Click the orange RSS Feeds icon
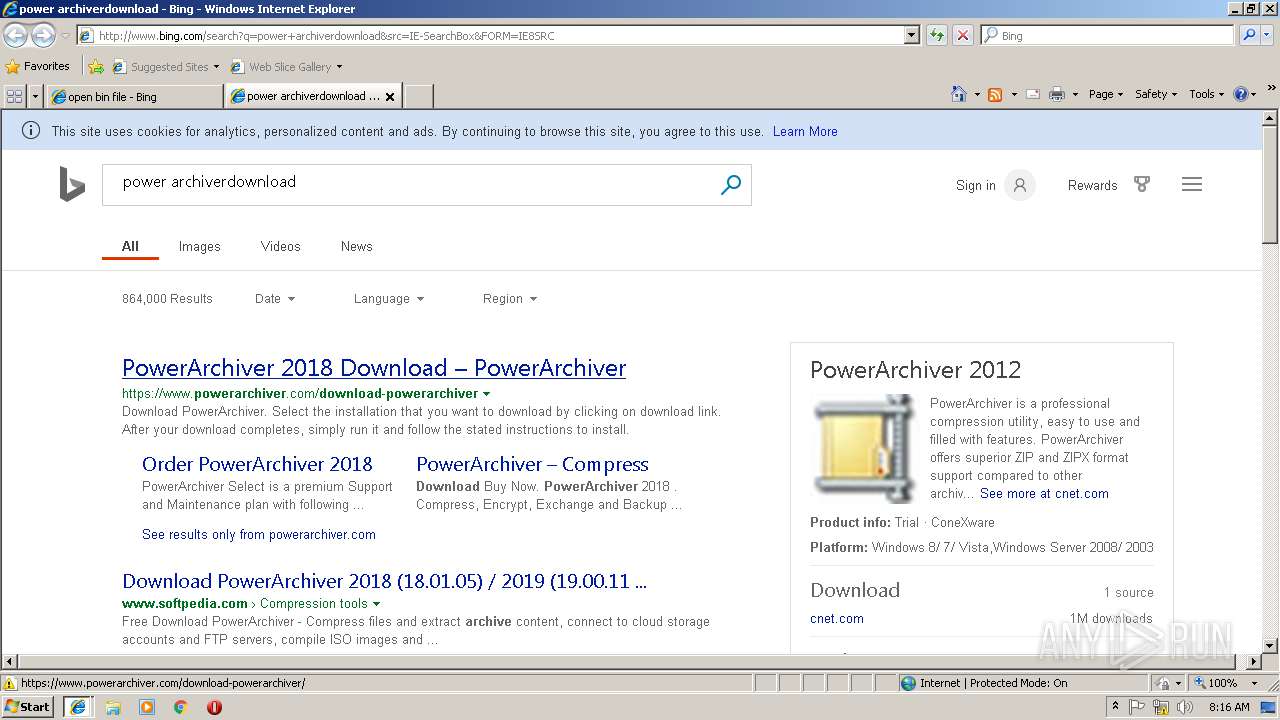 click(995, 94)
